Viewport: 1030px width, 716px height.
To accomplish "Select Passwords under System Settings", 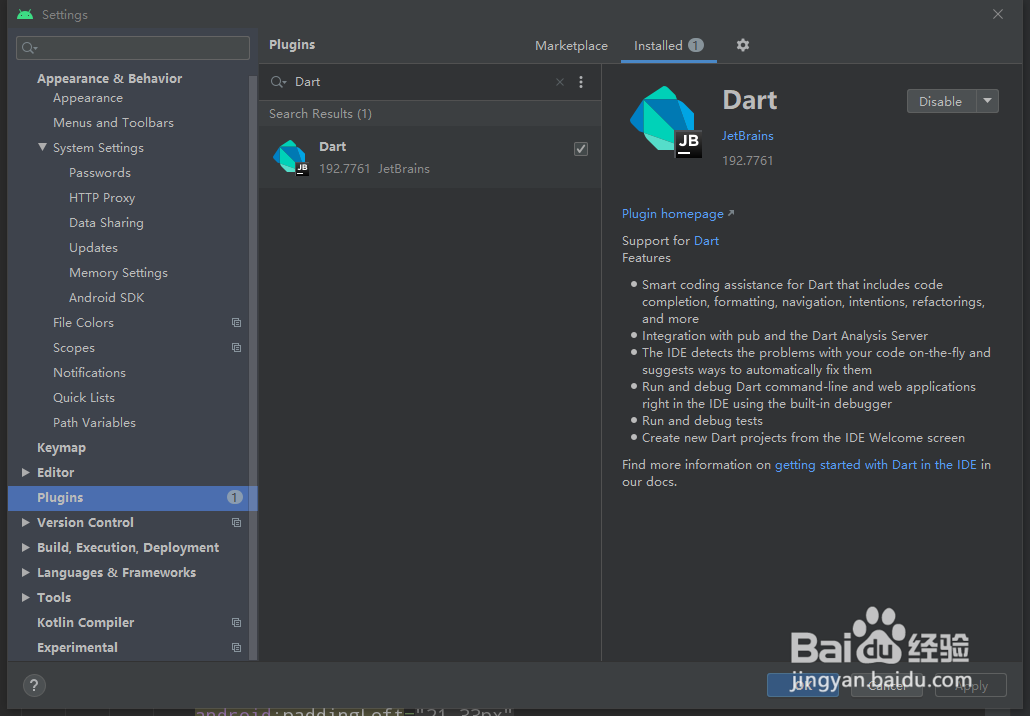I will (x=100, y=173).
